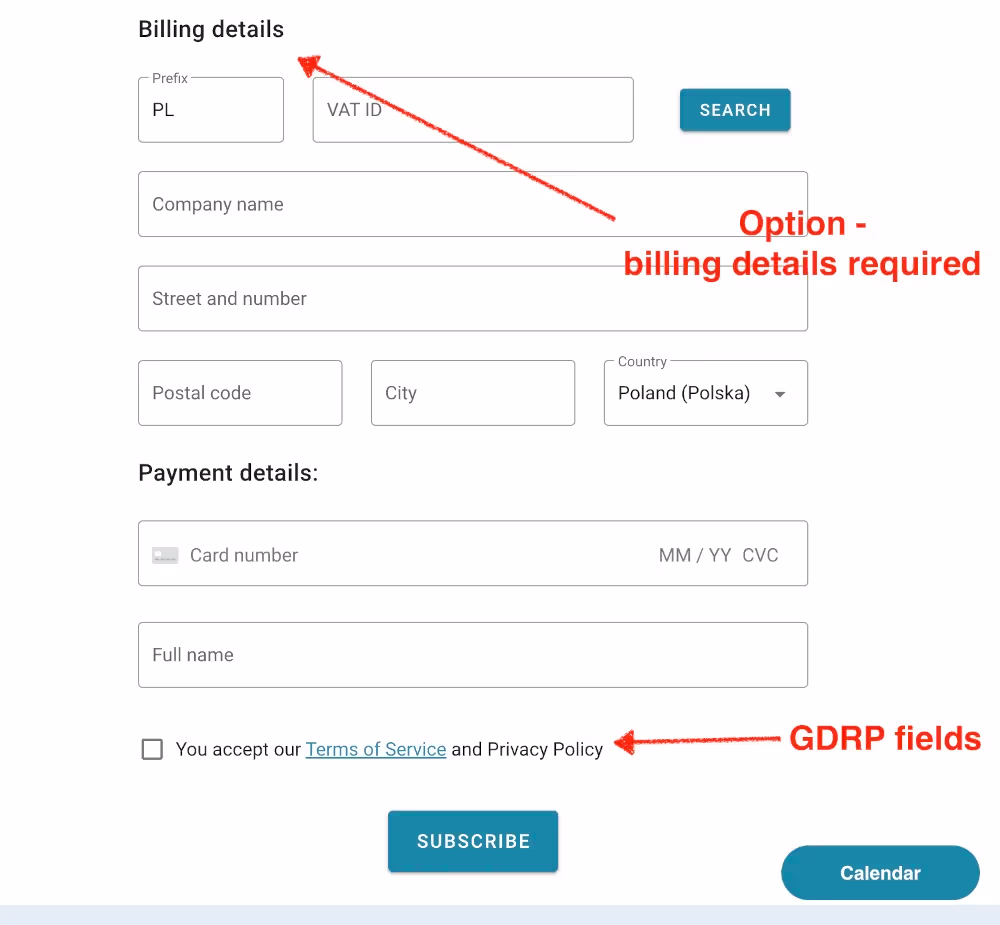Click the VAT ID input field
Screen dimensions: 1000x925
[x=472, y=110]
